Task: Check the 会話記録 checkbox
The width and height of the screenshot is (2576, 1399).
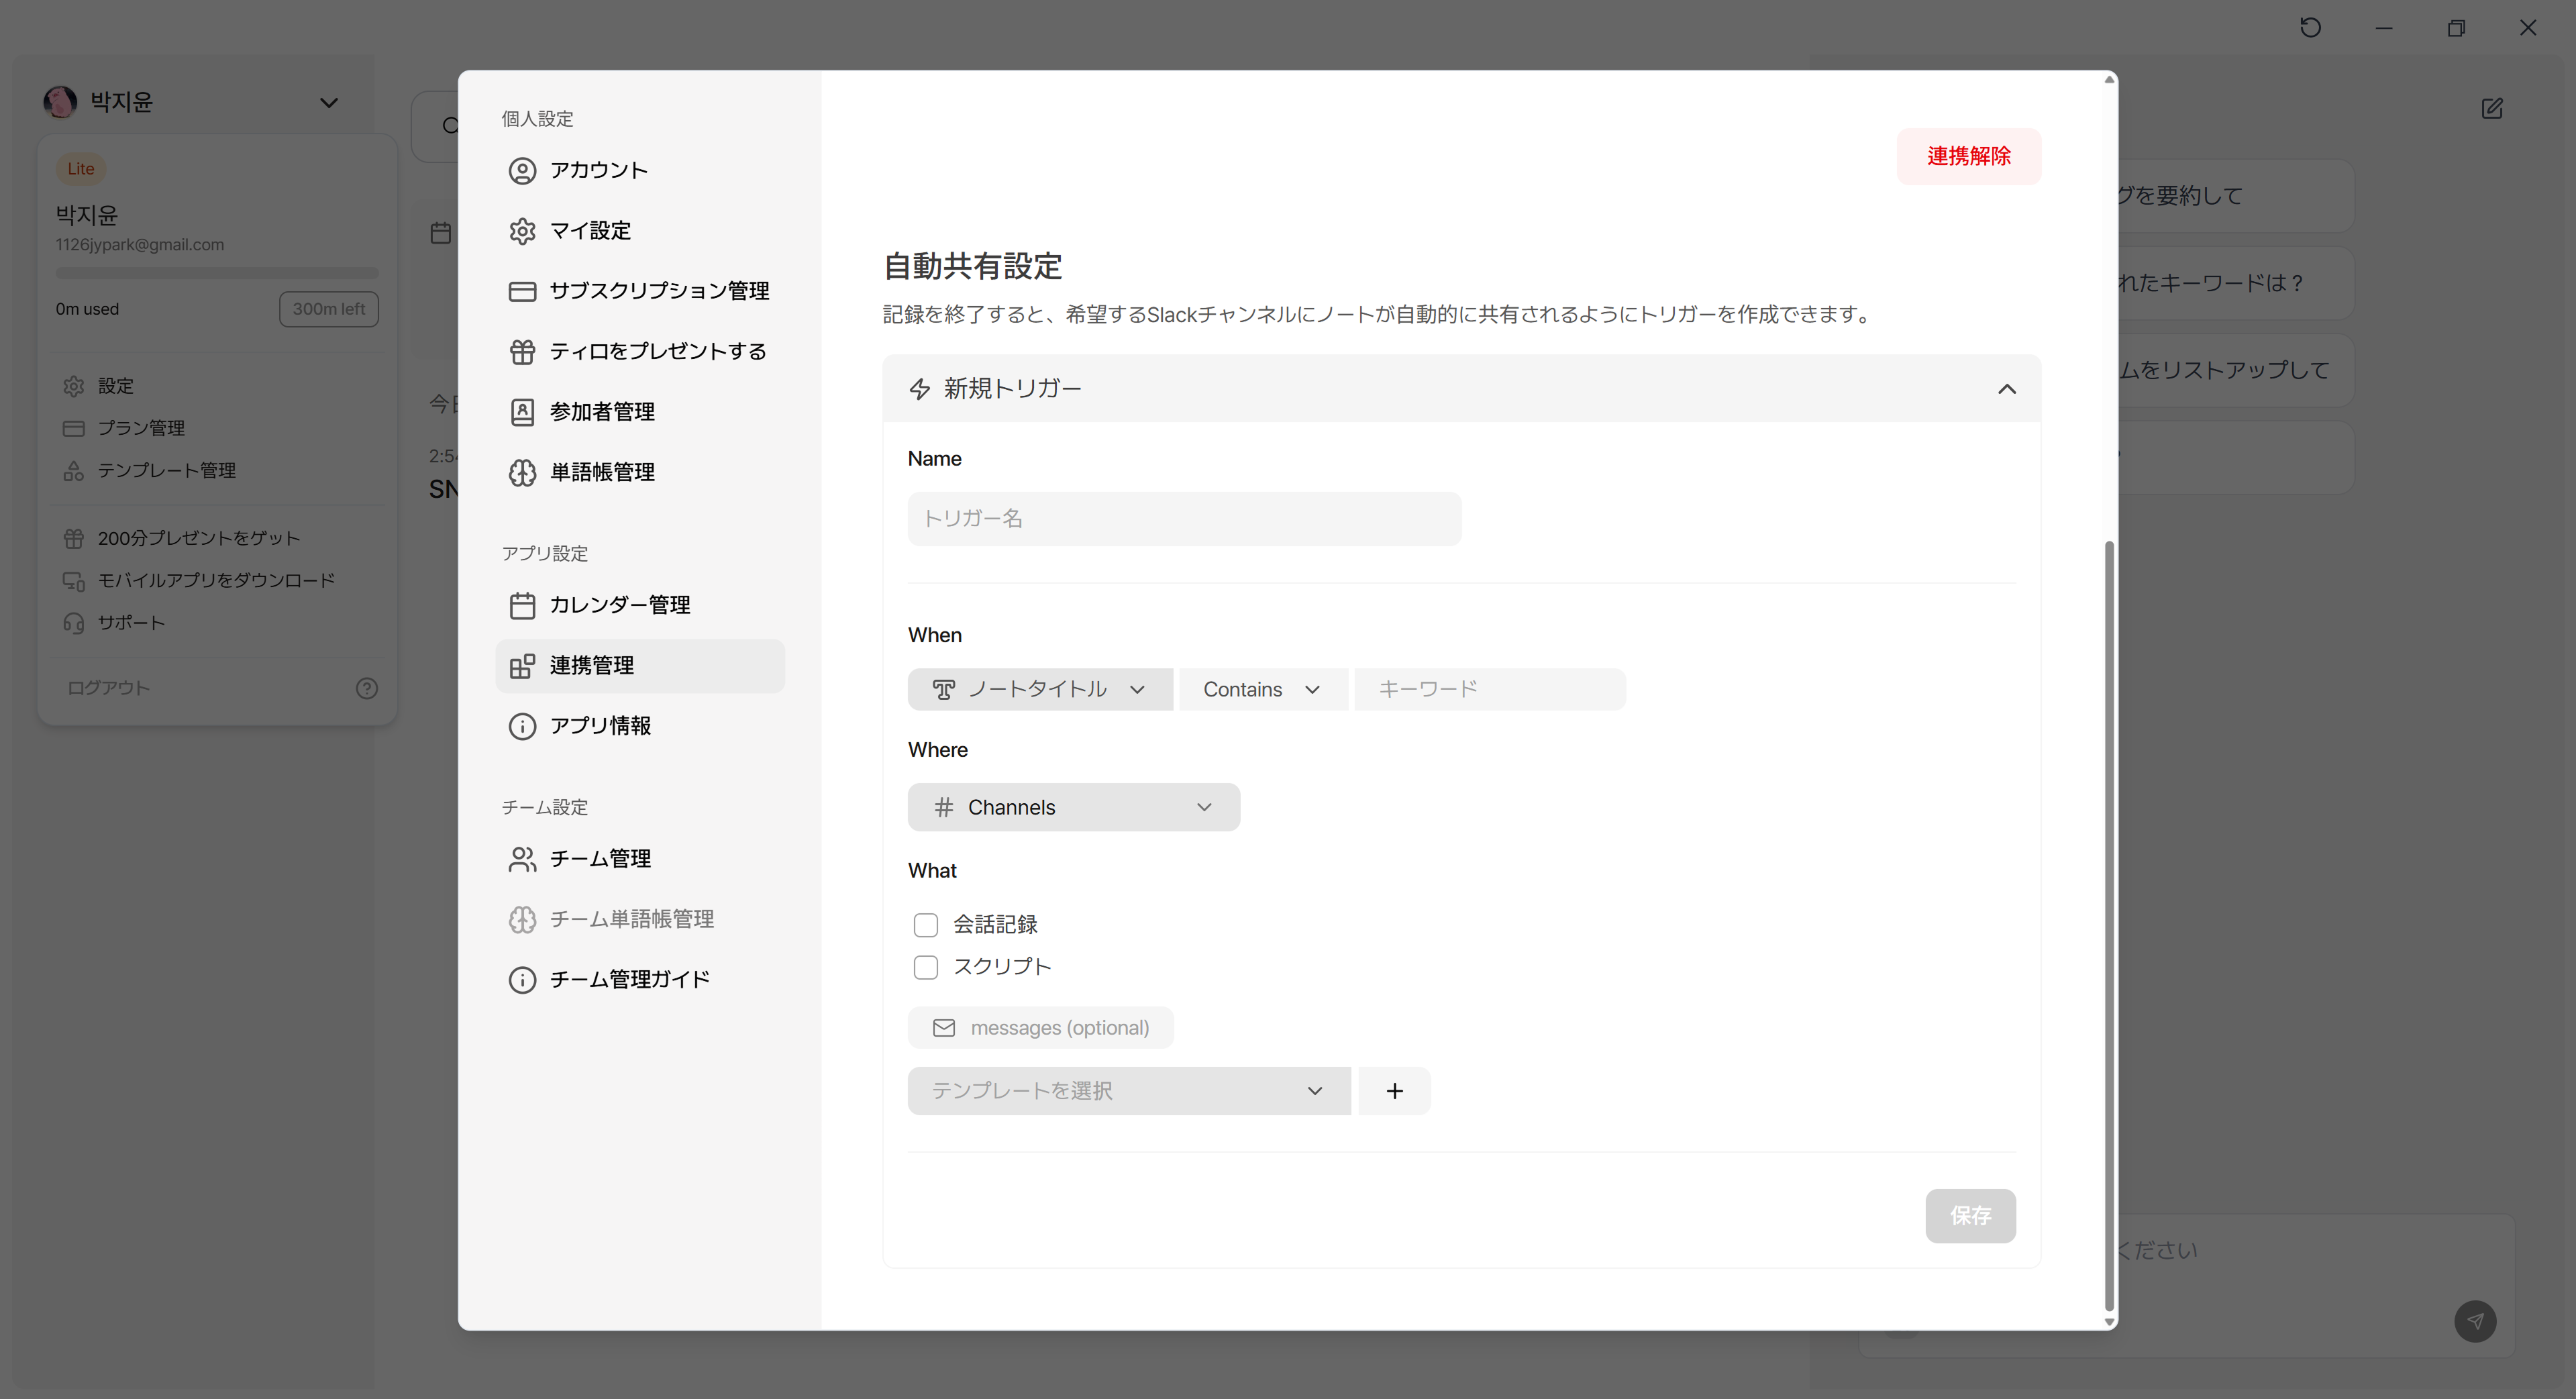Action: point(926,925)
